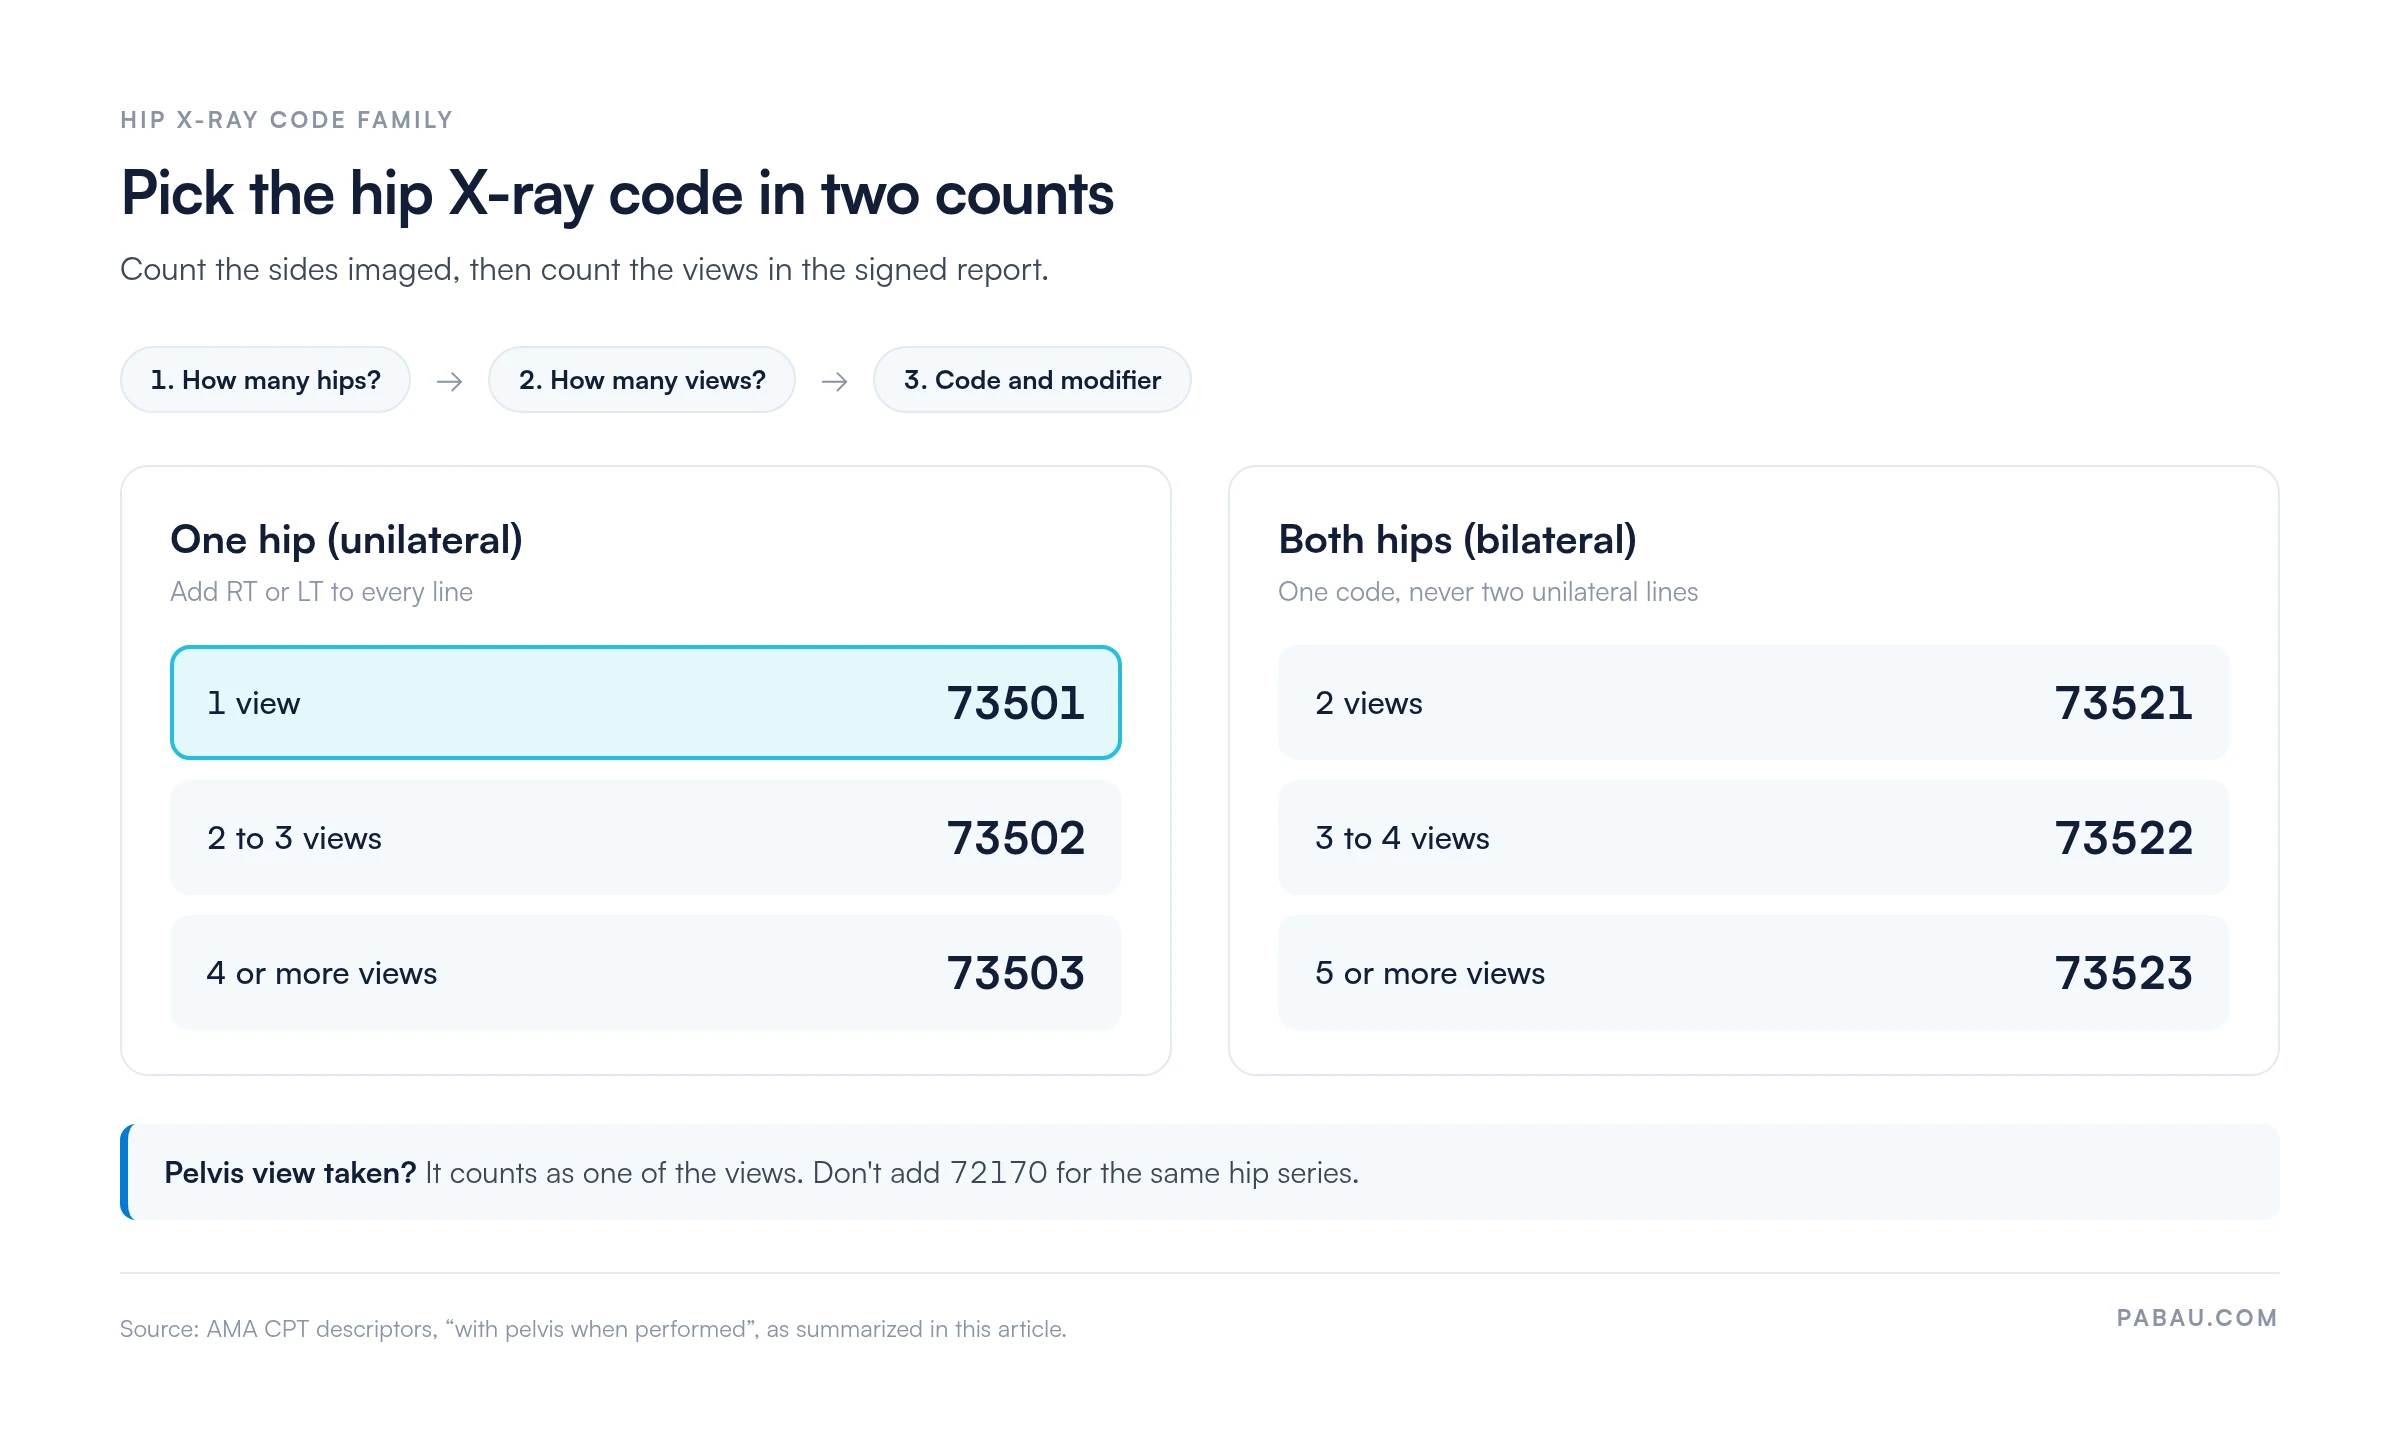2400x1434 pixels.
Task: Choose the highlighted '1 view' 73501 row
Action: [x=646, y=703]
